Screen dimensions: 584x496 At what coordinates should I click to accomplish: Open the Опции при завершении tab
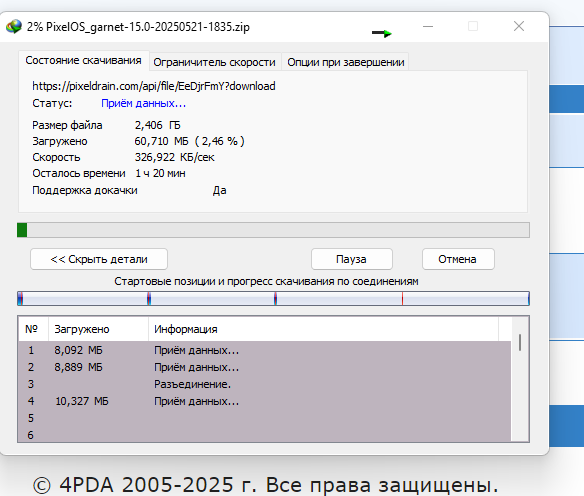pos(346,62)
